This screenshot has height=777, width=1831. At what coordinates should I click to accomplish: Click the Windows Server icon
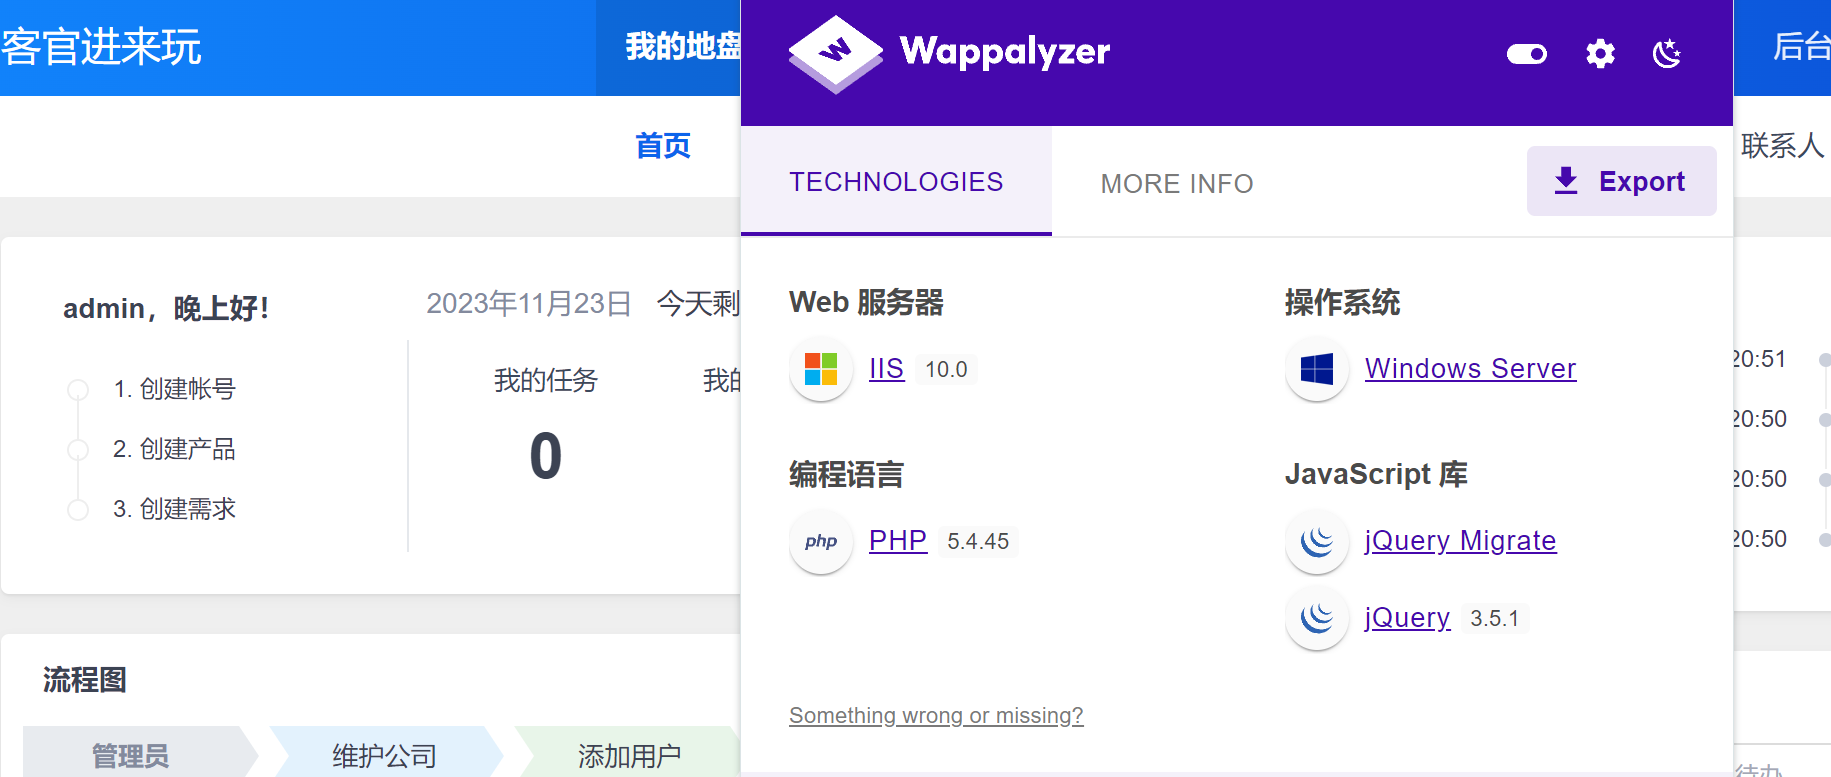1317,369
